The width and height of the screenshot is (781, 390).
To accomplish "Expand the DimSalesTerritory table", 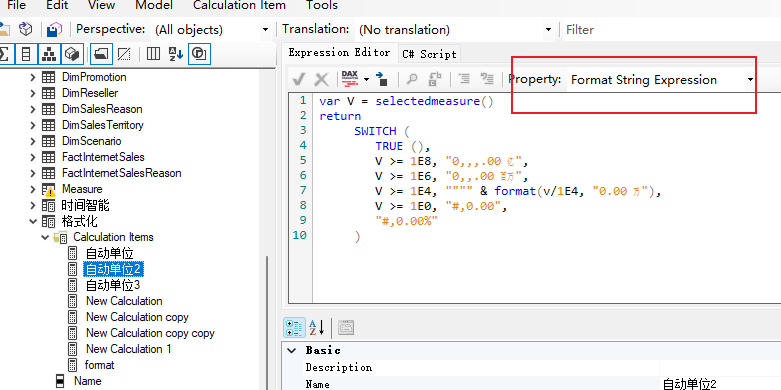I will 33,125.
